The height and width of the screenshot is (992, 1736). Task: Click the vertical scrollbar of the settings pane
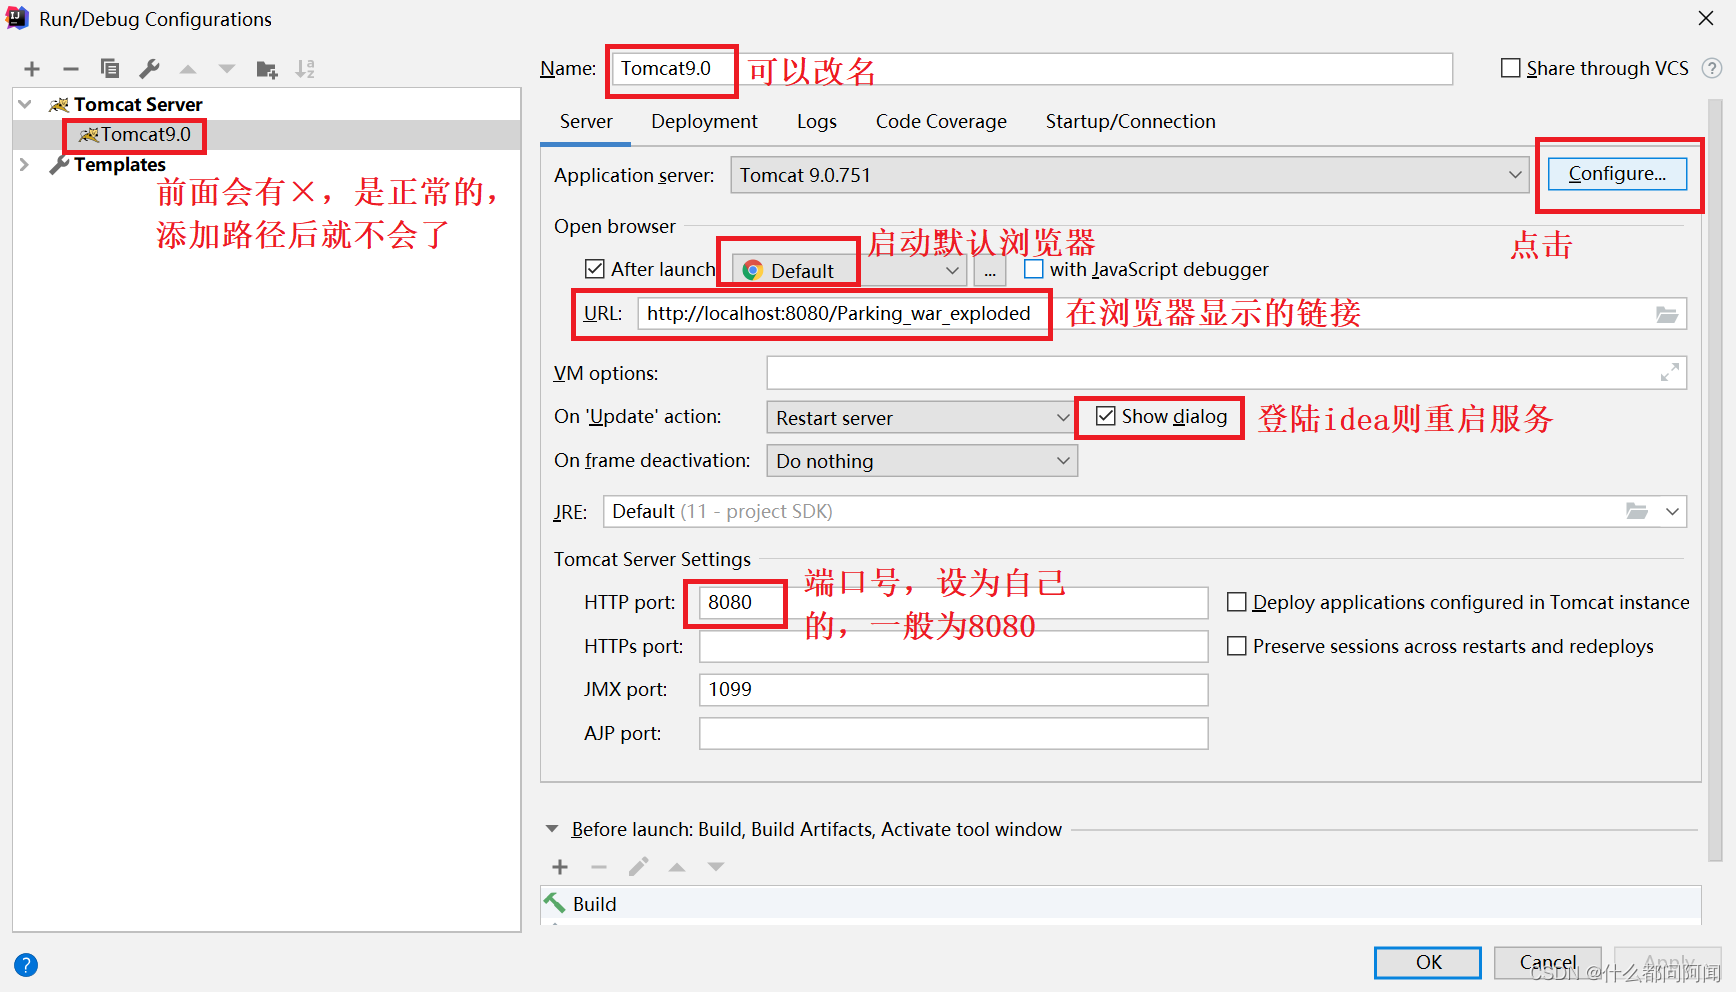click(1715, 480)
